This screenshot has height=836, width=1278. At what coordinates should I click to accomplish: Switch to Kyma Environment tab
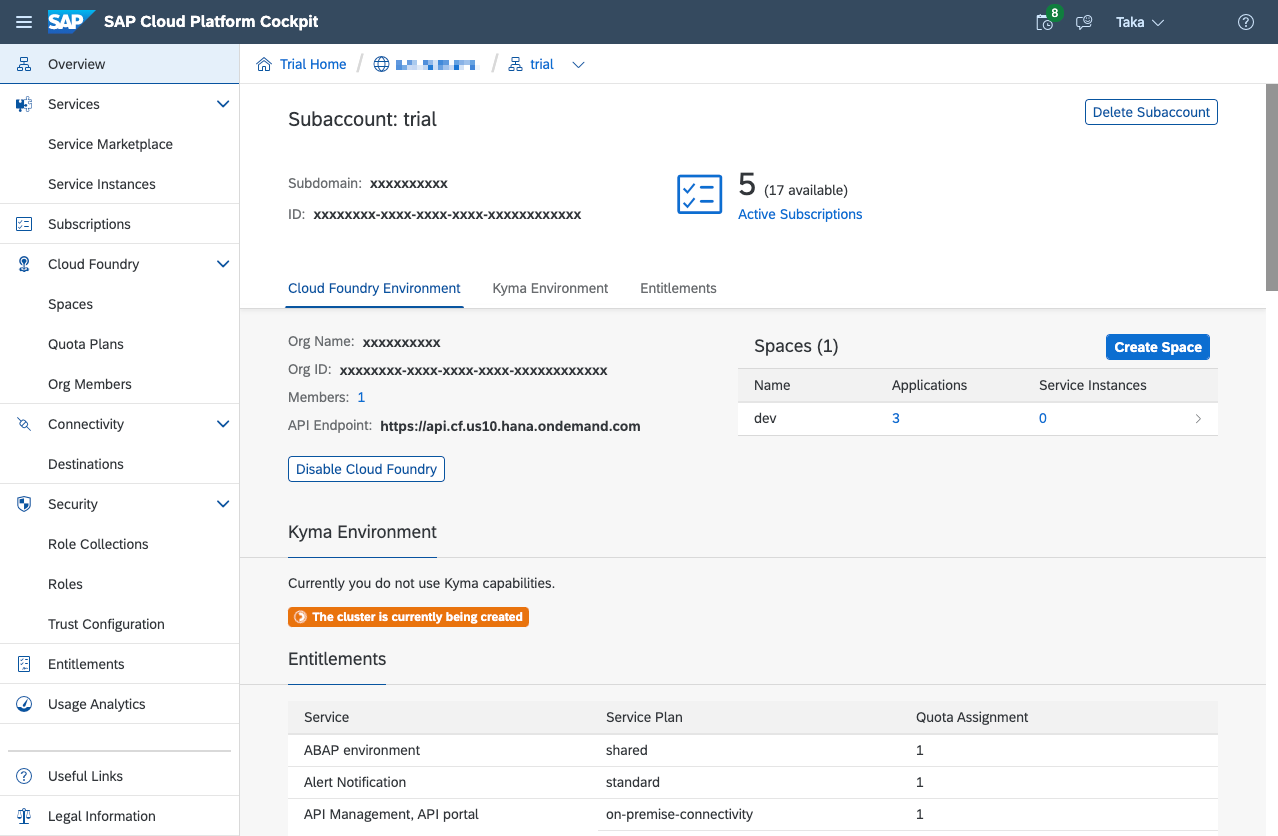550,288
